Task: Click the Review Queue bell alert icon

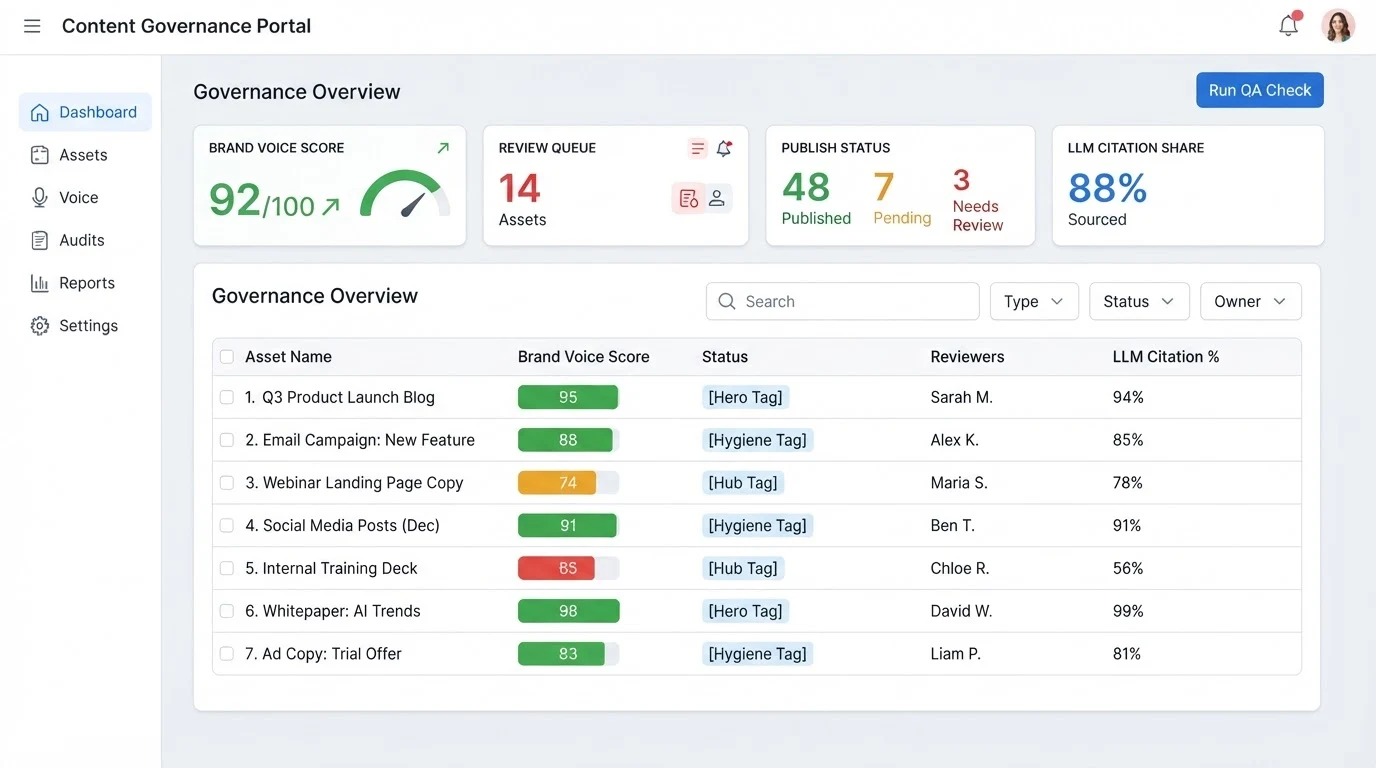Action: (x=724, y=148)
